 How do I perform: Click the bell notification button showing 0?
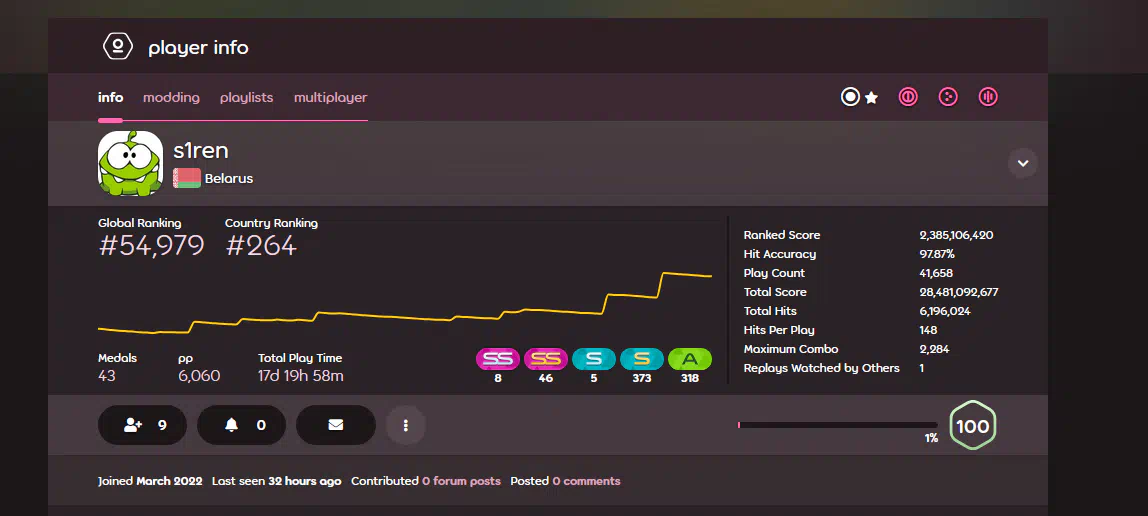pyautogui.click(x=244, y=425)
